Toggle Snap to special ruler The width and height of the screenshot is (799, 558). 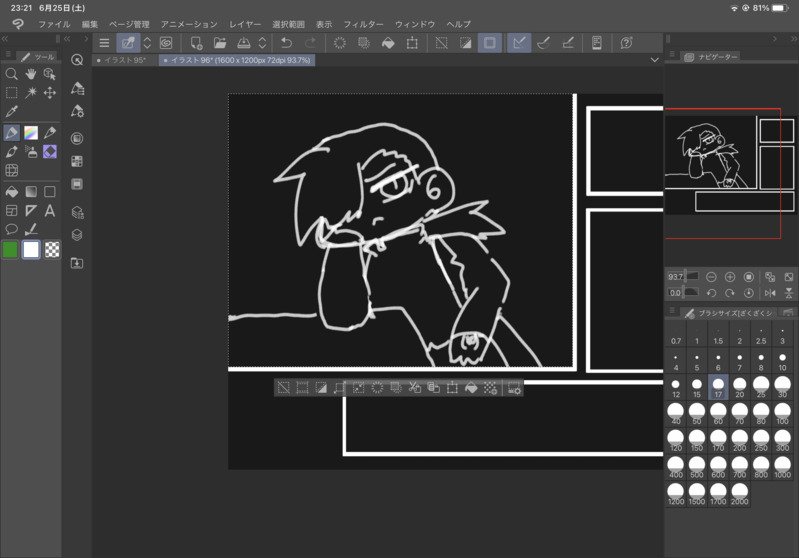[543, 43]
